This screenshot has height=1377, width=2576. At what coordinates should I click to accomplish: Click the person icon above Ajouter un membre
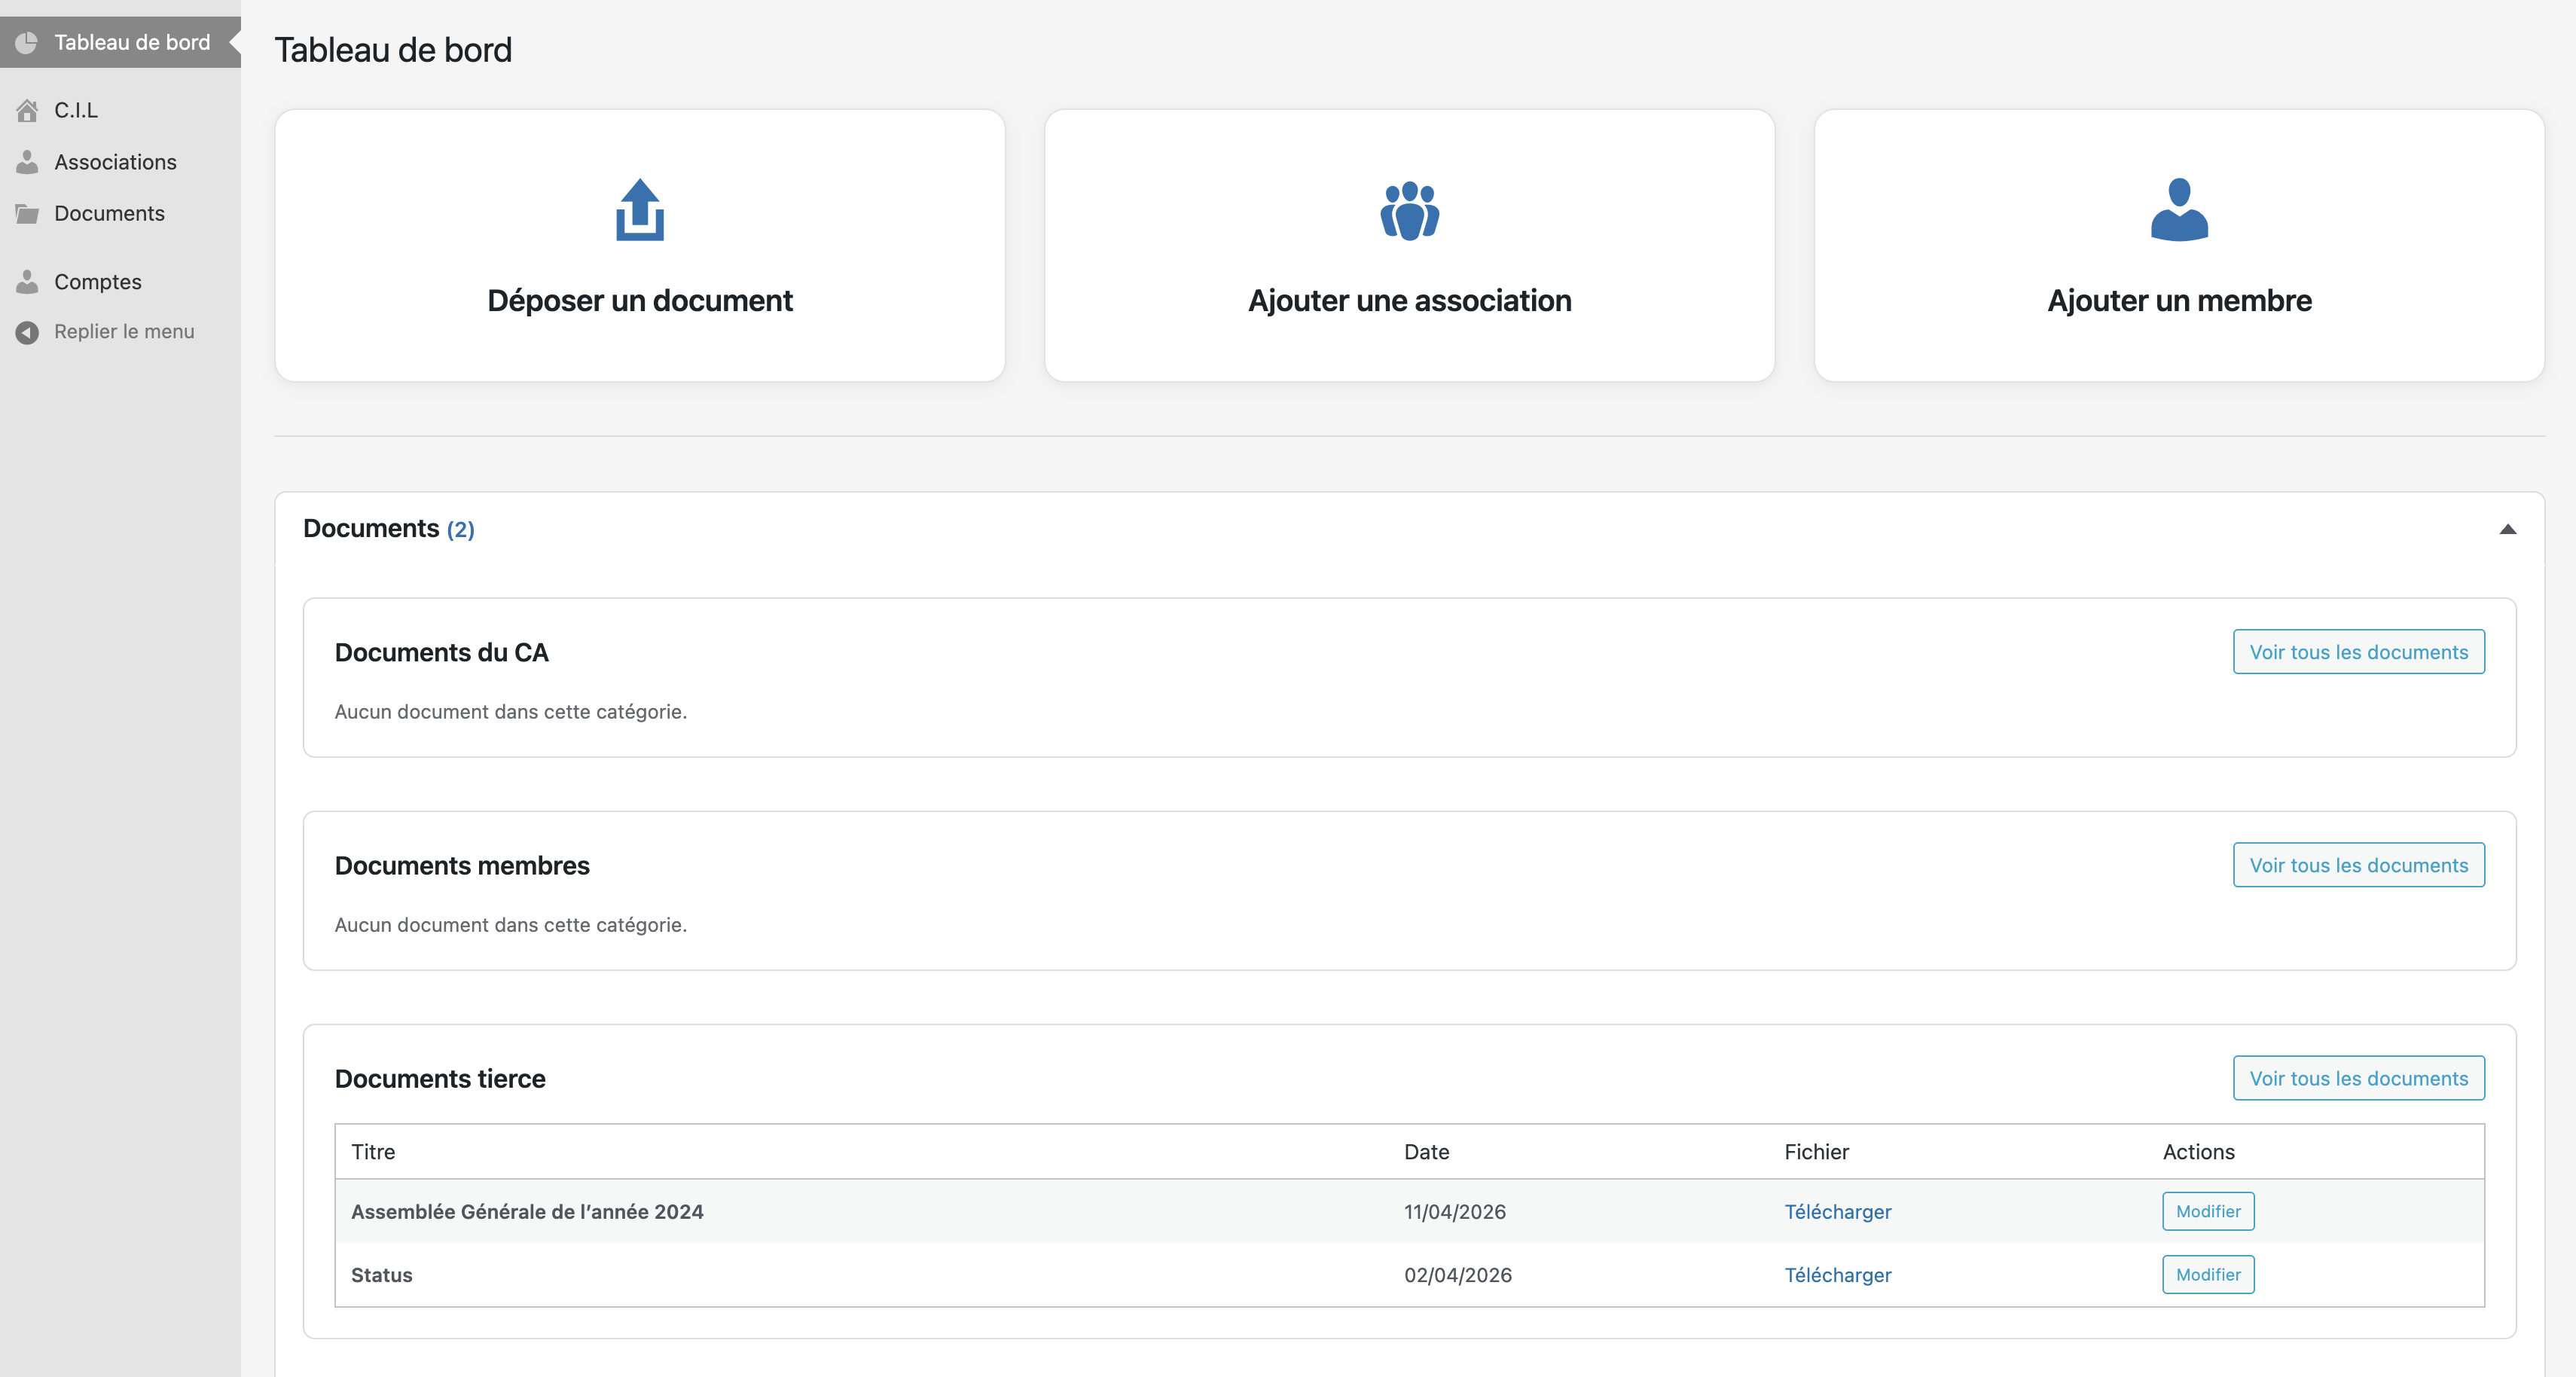(x=2179, y=209)
